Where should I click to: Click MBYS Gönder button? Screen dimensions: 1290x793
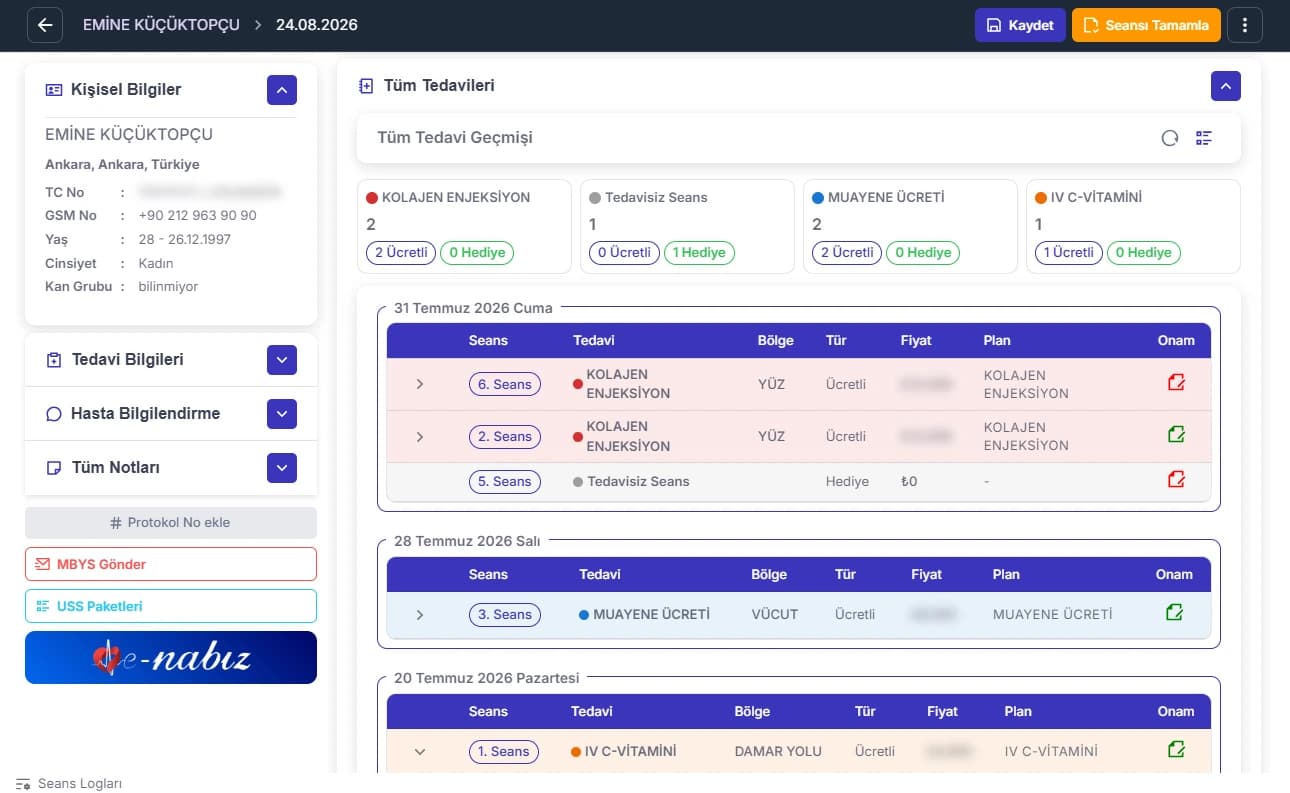171,564
